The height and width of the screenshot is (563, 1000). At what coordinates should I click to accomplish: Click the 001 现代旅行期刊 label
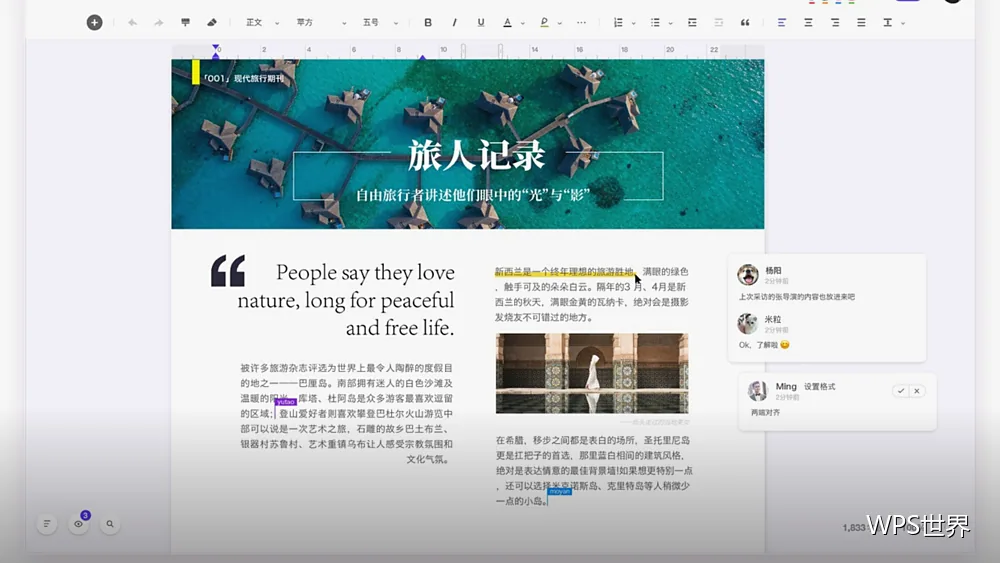tap(244, 78)
